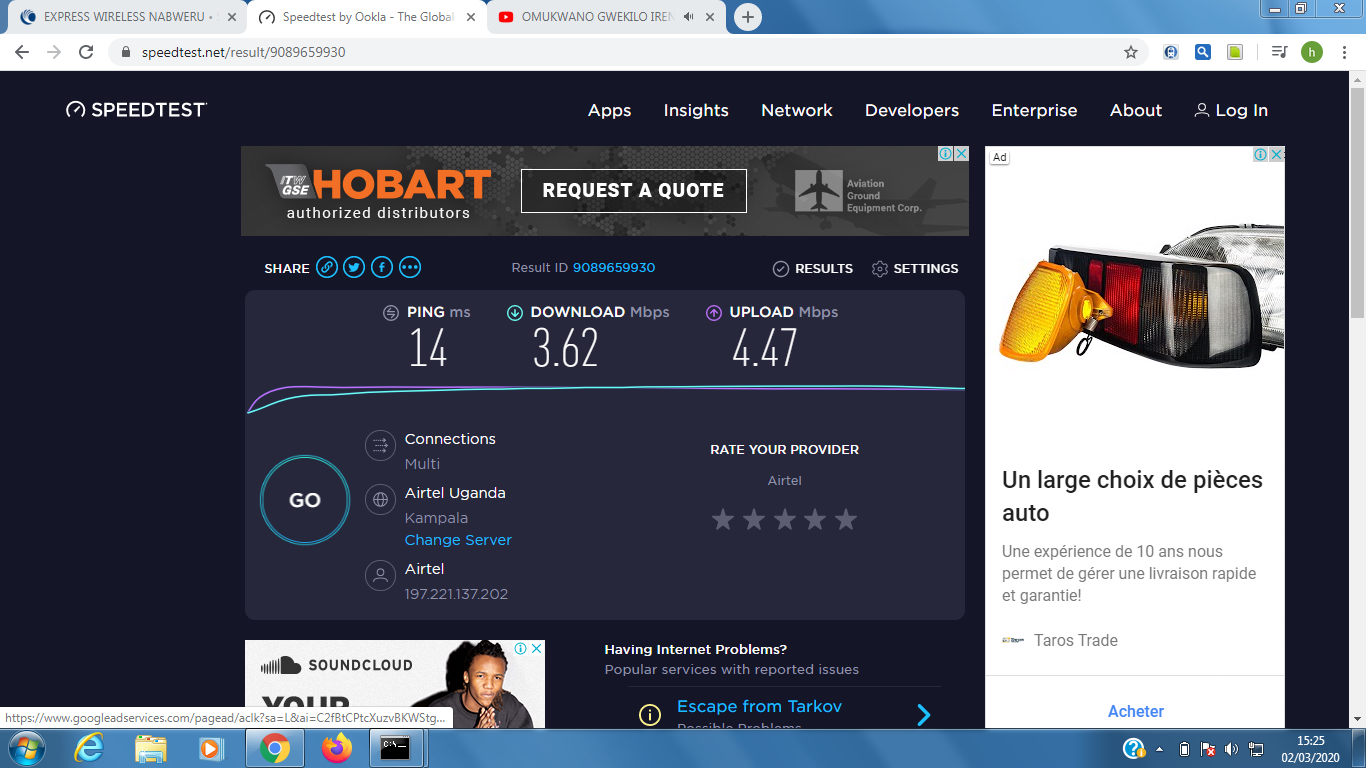Share result on Twitter
Image resolution: width=1366 pixels, height=768 pixels.
click(354, 268)
